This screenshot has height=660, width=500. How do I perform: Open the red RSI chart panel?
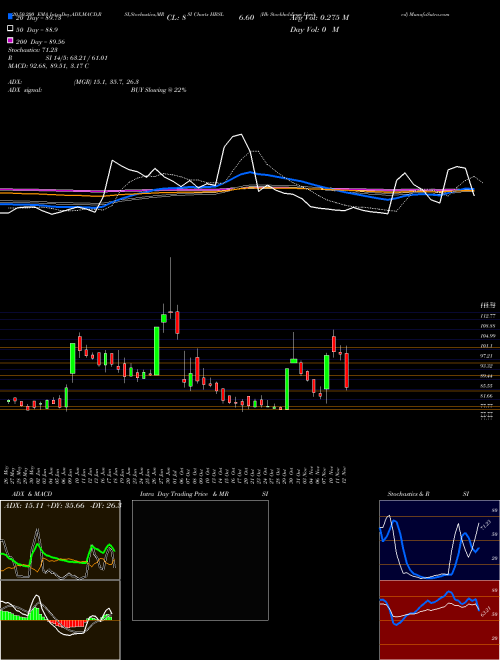click(439, 620)
